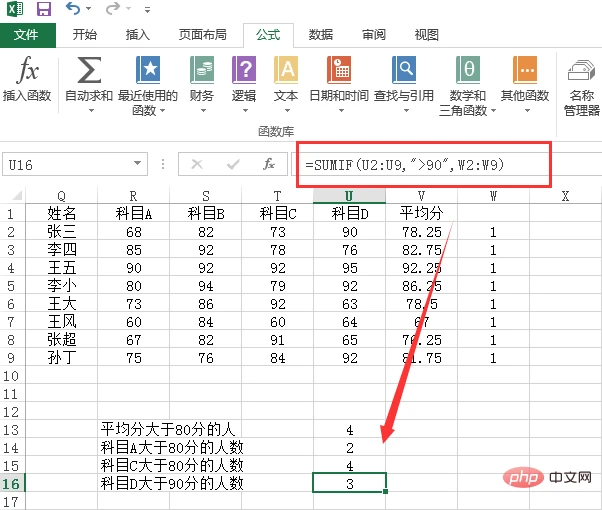Click the AutoSum (自动求和) sigma icon
The width and height of the screenshot is (602, 510).
click(89, 70)
